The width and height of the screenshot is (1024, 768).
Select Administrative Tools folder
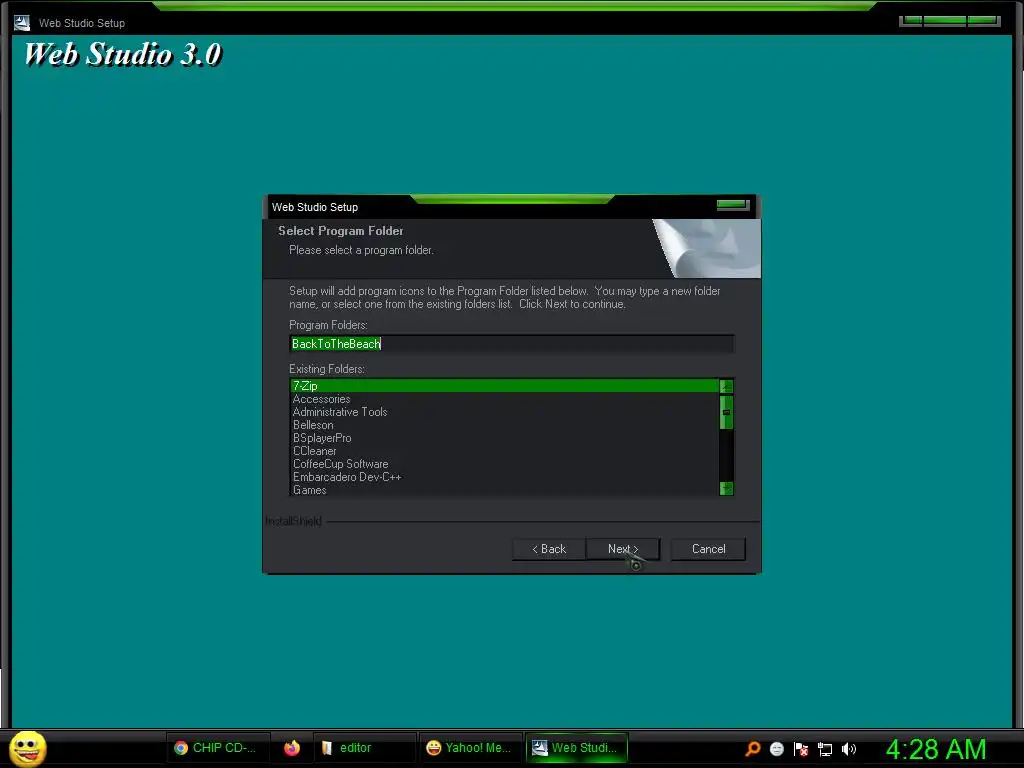[504, 412]
